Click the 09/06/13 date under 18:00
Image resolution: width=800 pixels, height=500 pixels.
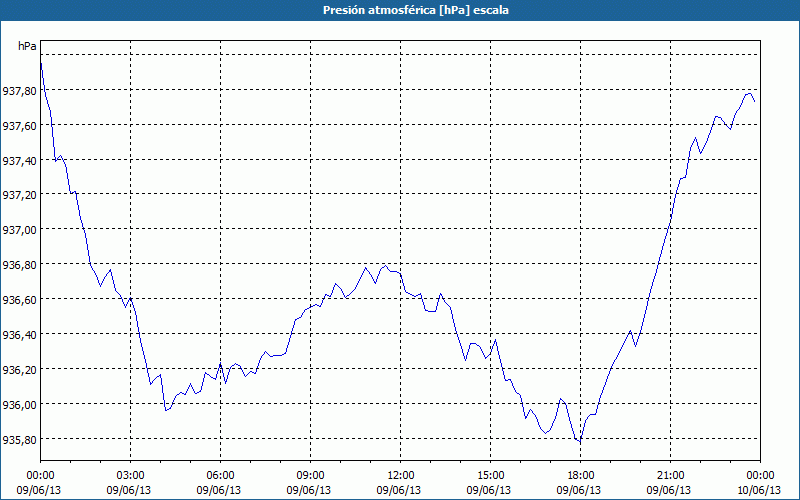579,490
